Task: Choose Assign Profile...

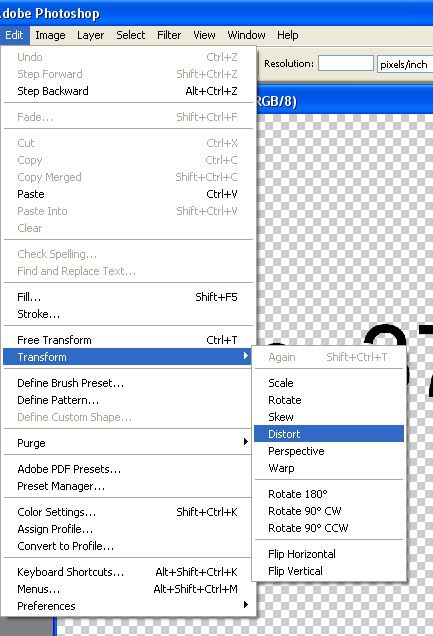Action: [x=129, y=529]
